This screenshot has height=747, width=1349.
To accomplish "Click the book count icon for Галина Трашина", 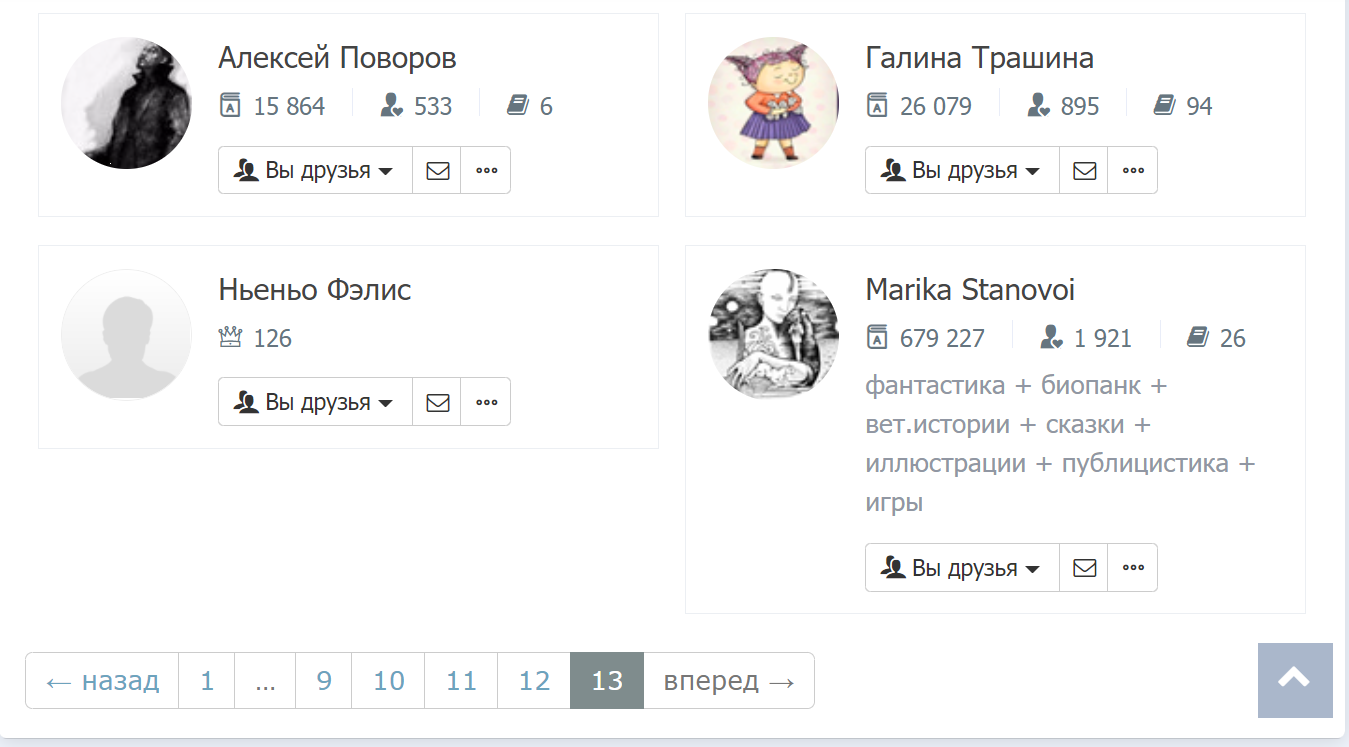I will [x=1164, y=106].
